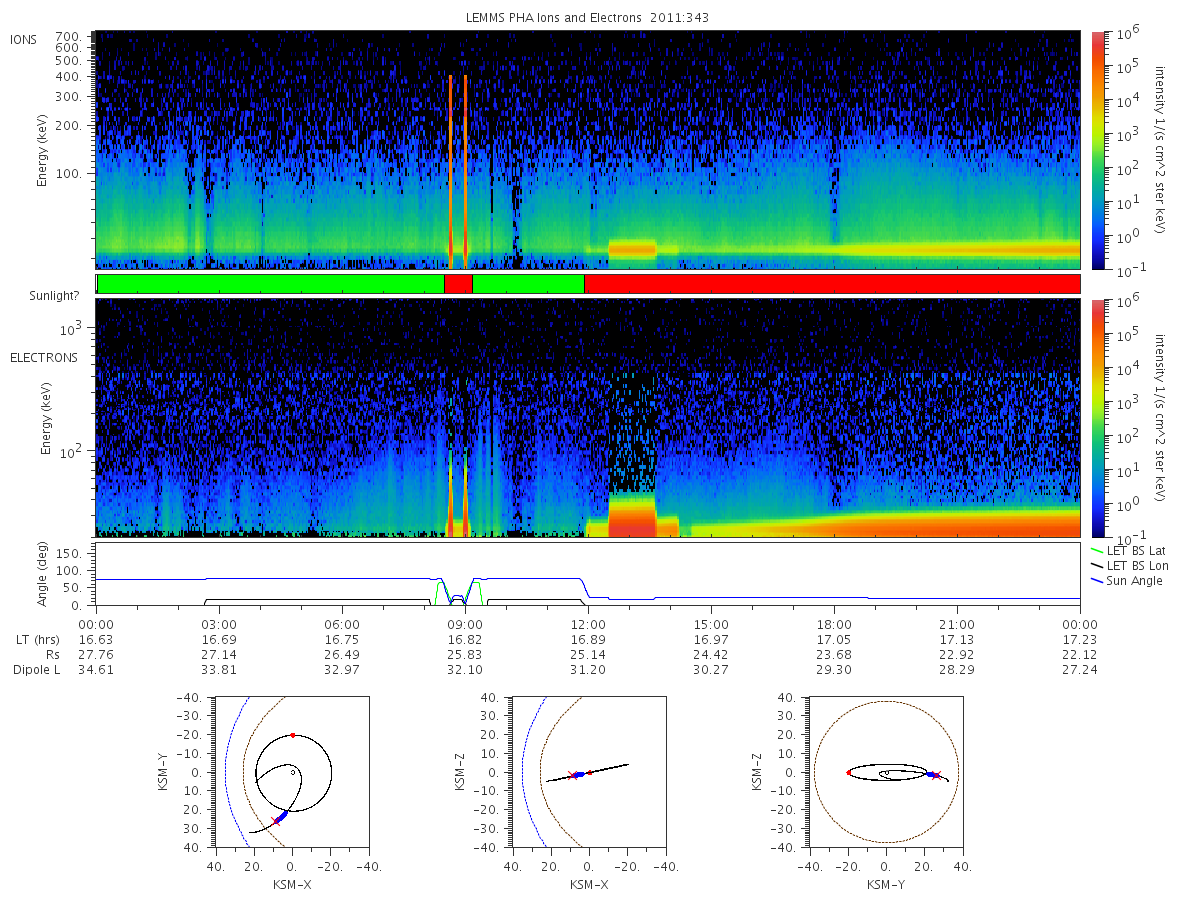Click the LT value 16.82
Image resolution: width=1200 pixels, height=900 pixels.
[465, 638]
